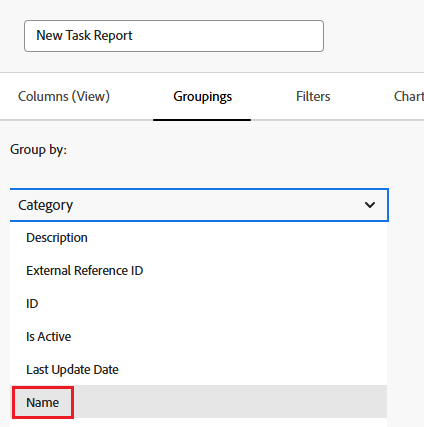Pick External Reference ID option
Image resolution: width=424 pixels, height=427 pixels.
(199, 271)
